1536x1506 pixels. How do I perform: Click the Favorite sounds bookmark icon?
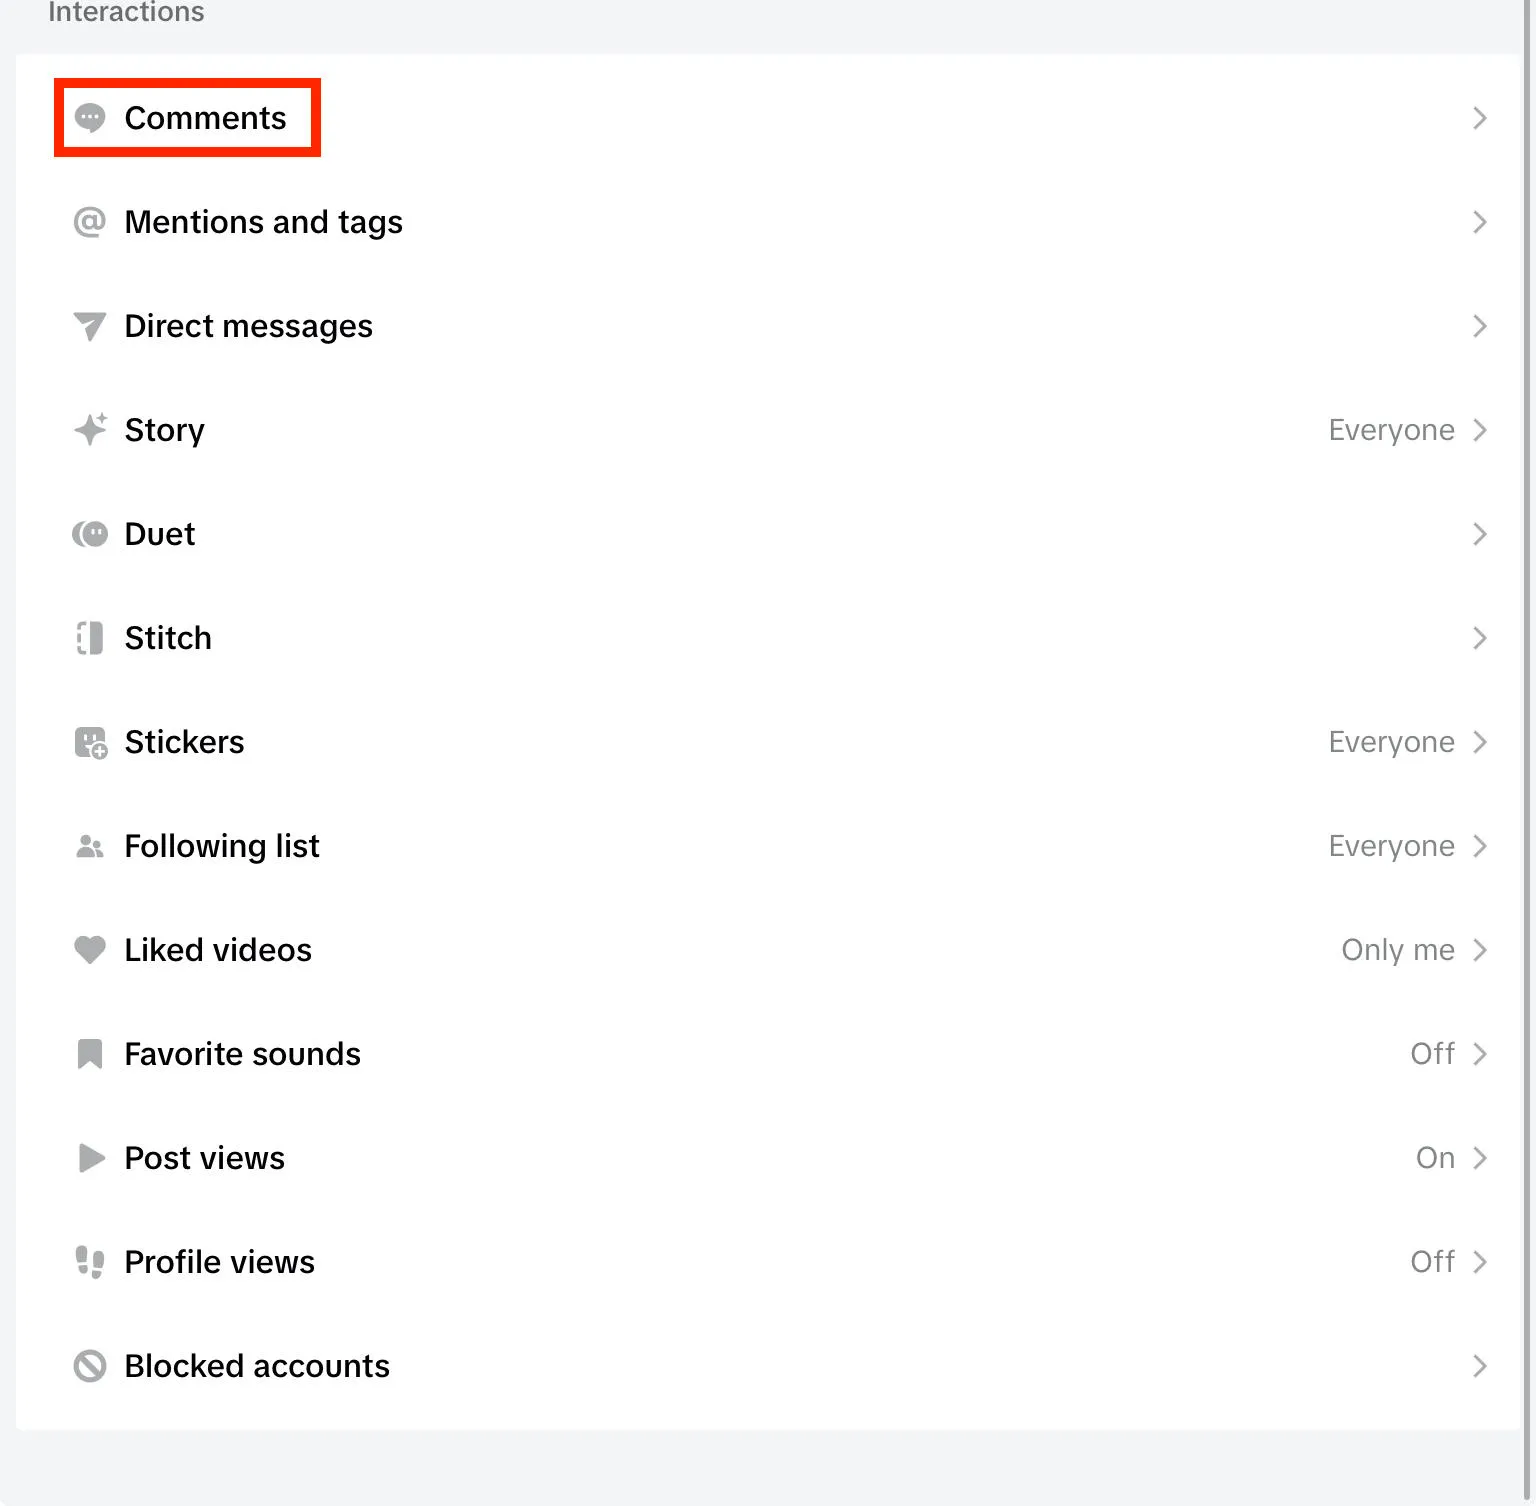[x=90, y=1054]
